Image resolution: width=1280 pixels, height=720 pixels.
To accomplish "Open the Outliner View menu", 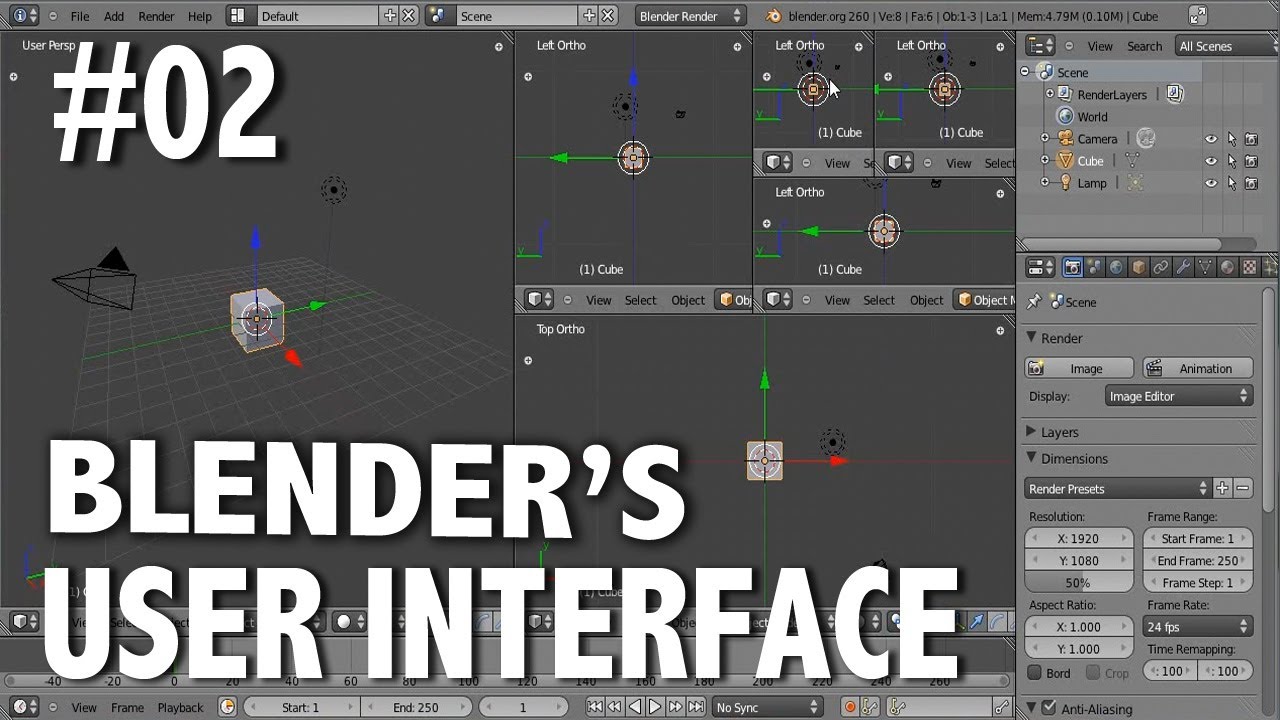I will [x=1100, y=46].
